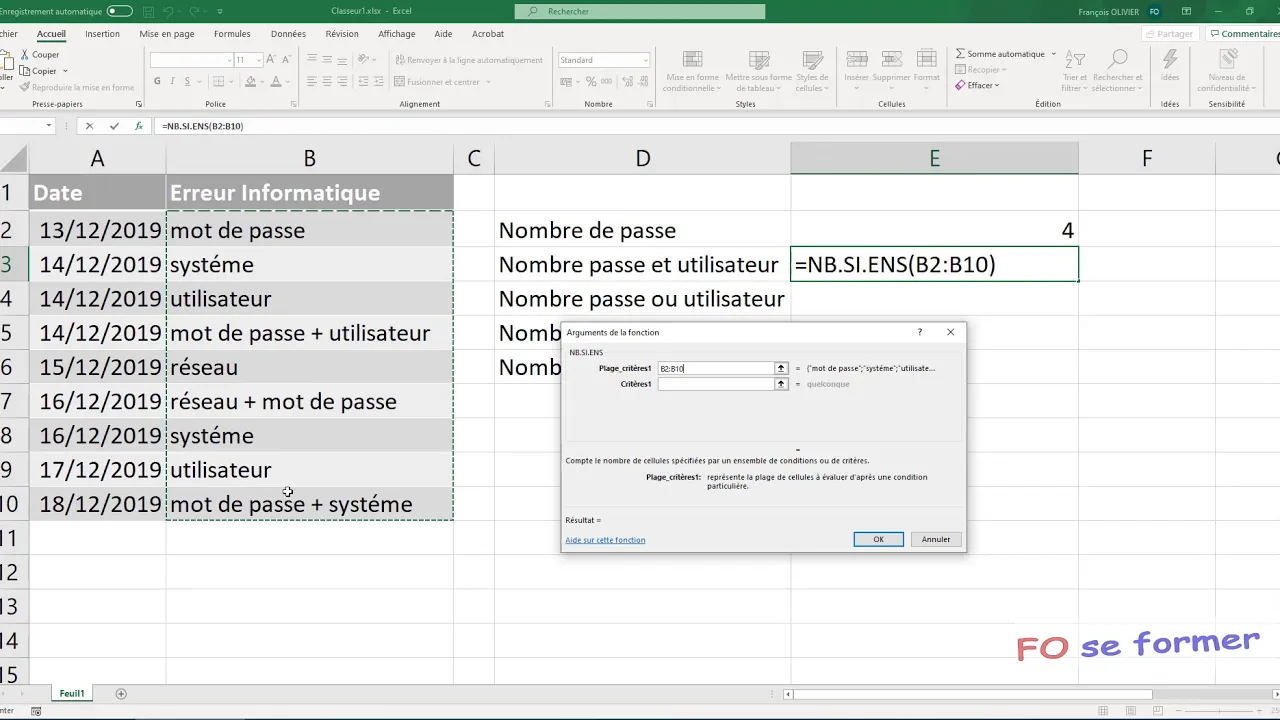This screenshot has width=1280, height=720.
Task: Click OK in Arguments de la fonction
Action: pyautogui.click(x=878, y=539)
